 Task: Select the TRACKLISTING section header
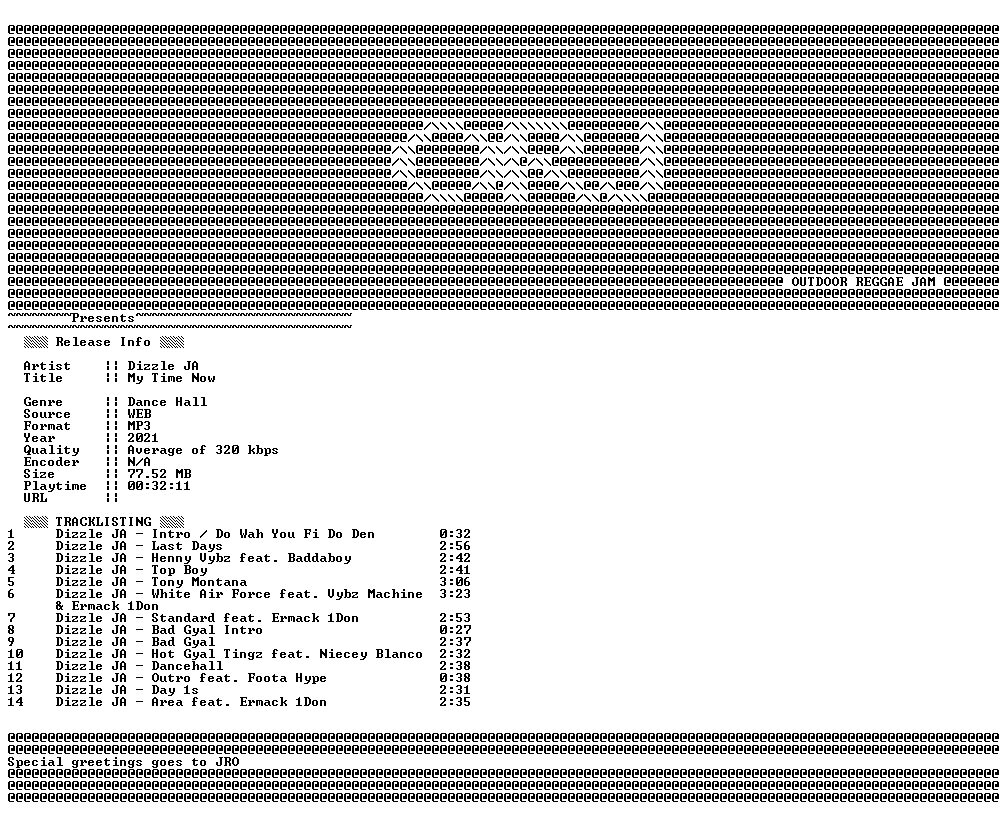click(103, 522)
